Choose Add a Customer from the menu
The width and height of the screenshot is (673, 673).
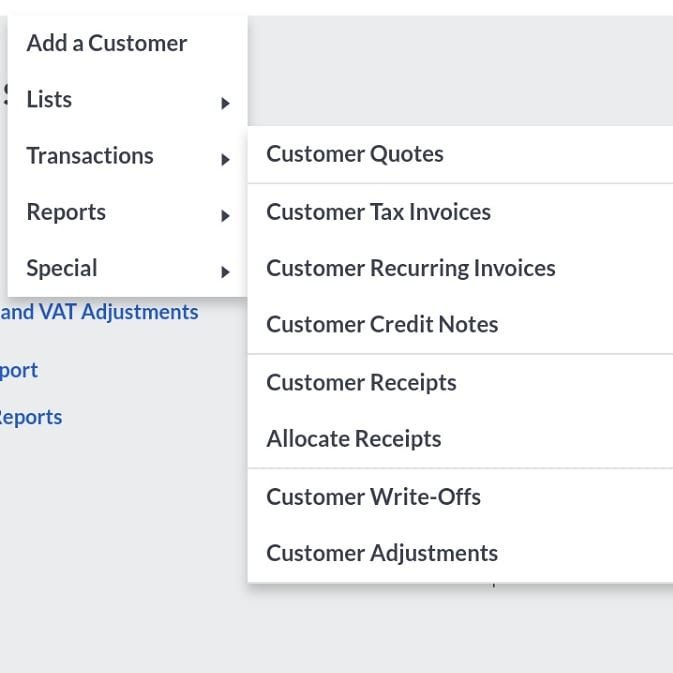coord(127,43)
